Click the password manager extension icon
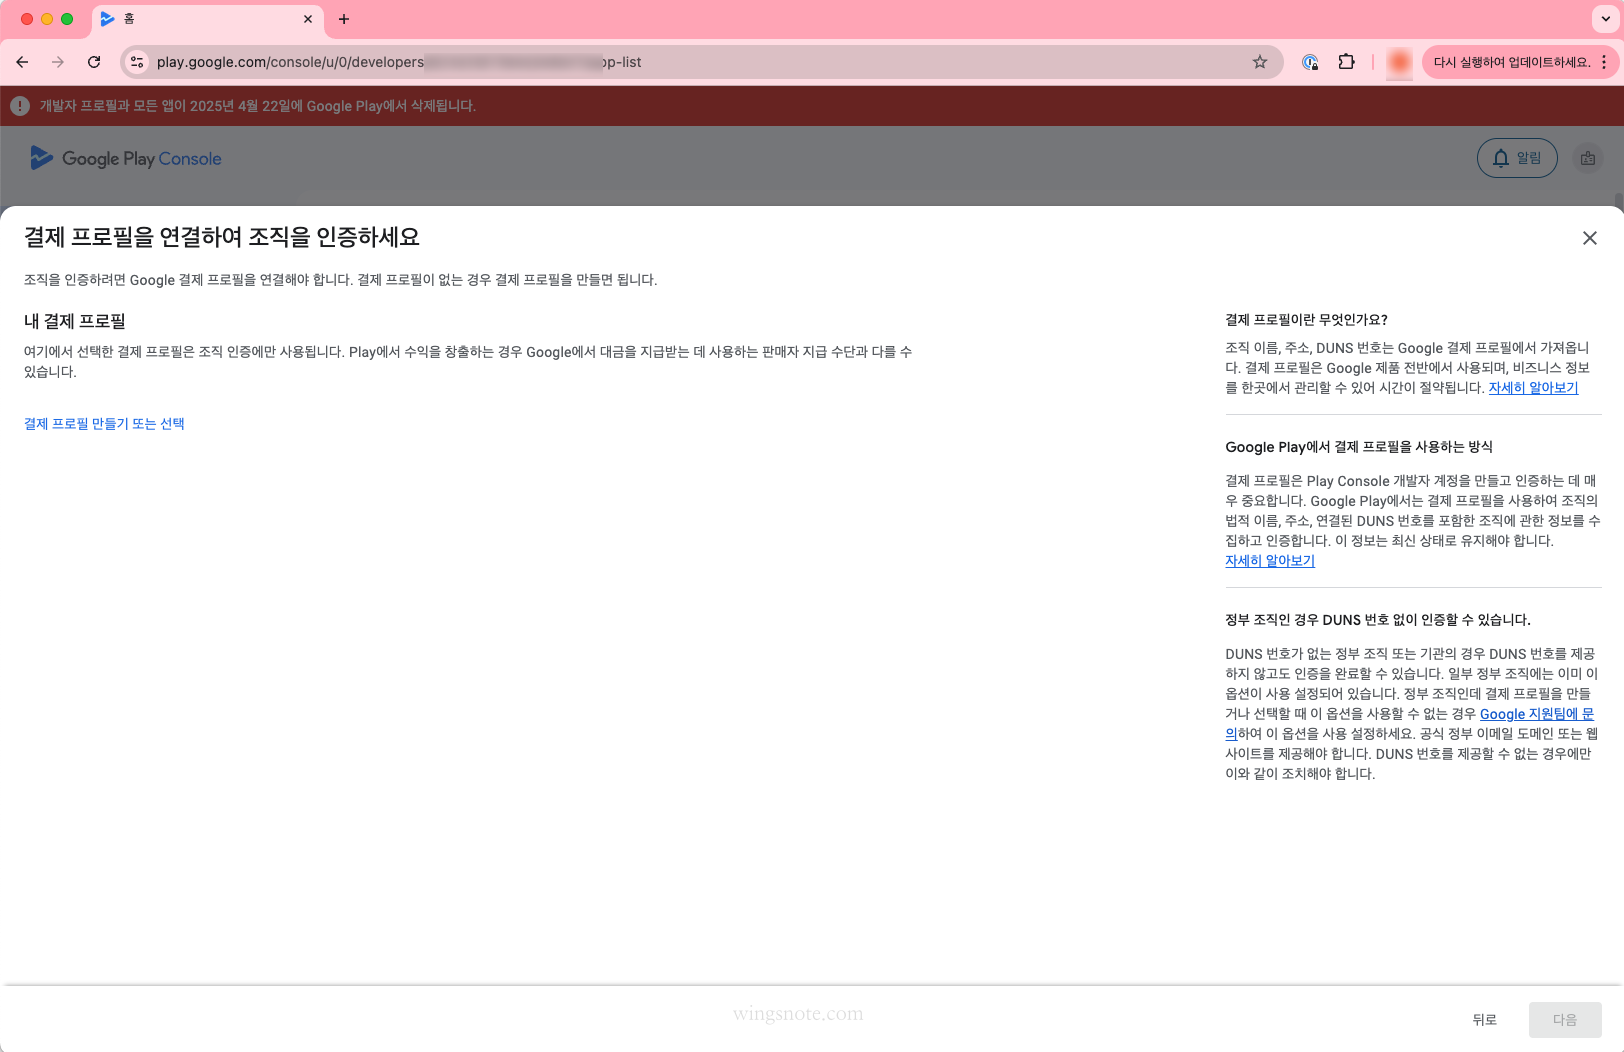Screen dimensions: 1624x1052 point(1310,62)
